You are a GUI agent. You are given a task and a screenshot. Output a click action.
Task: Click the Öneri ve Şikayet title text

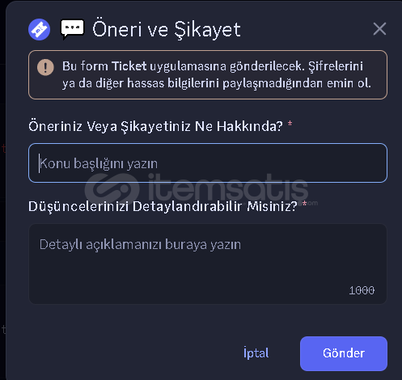click(166, 30)
